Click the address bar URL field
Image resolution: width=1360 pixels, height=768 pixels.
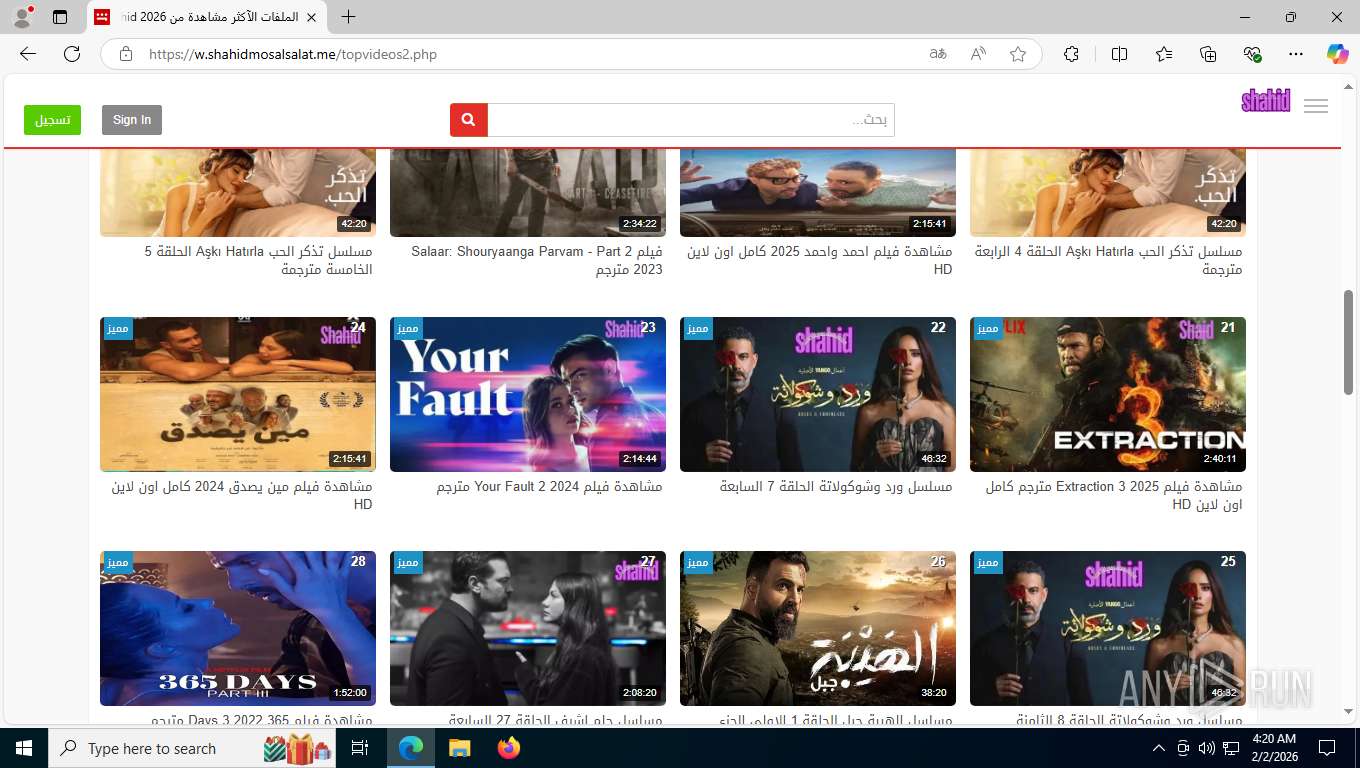(x=530, y=54)
